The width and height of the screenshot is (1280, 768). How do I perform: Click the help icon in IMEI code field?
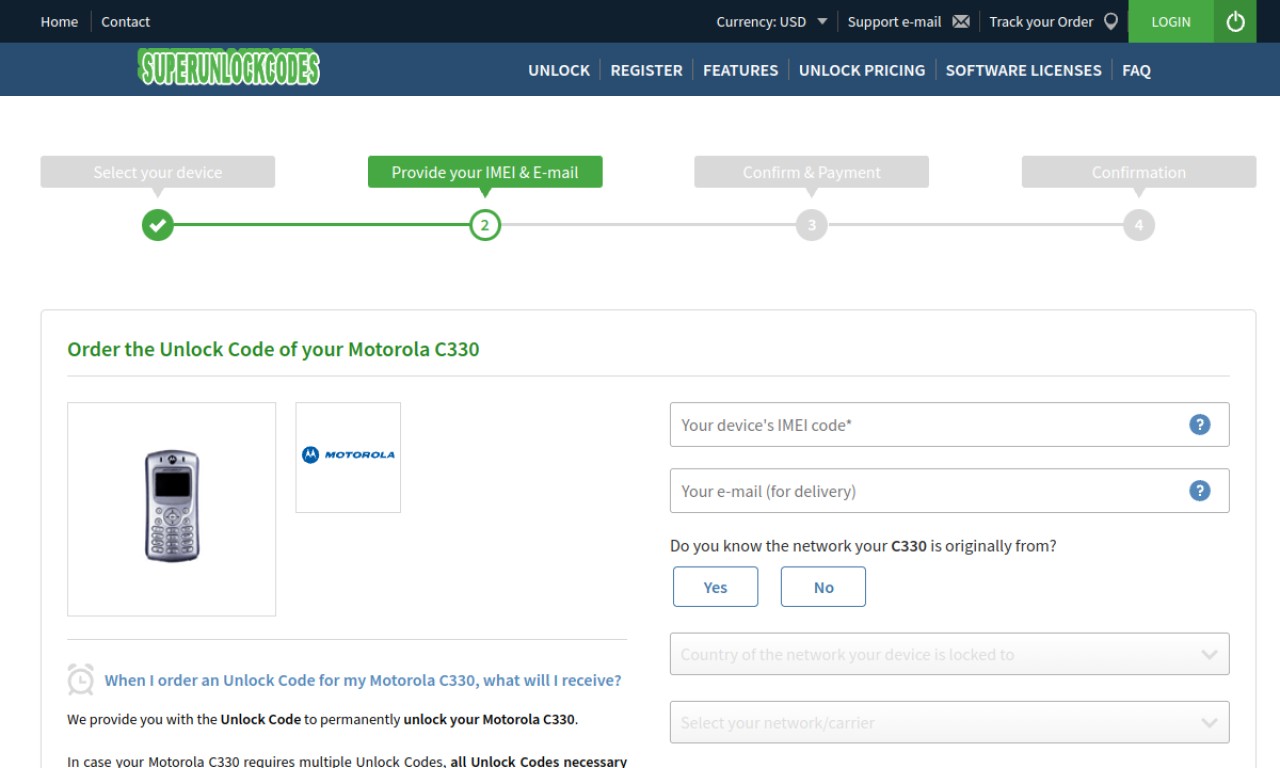coord(1199,424)
